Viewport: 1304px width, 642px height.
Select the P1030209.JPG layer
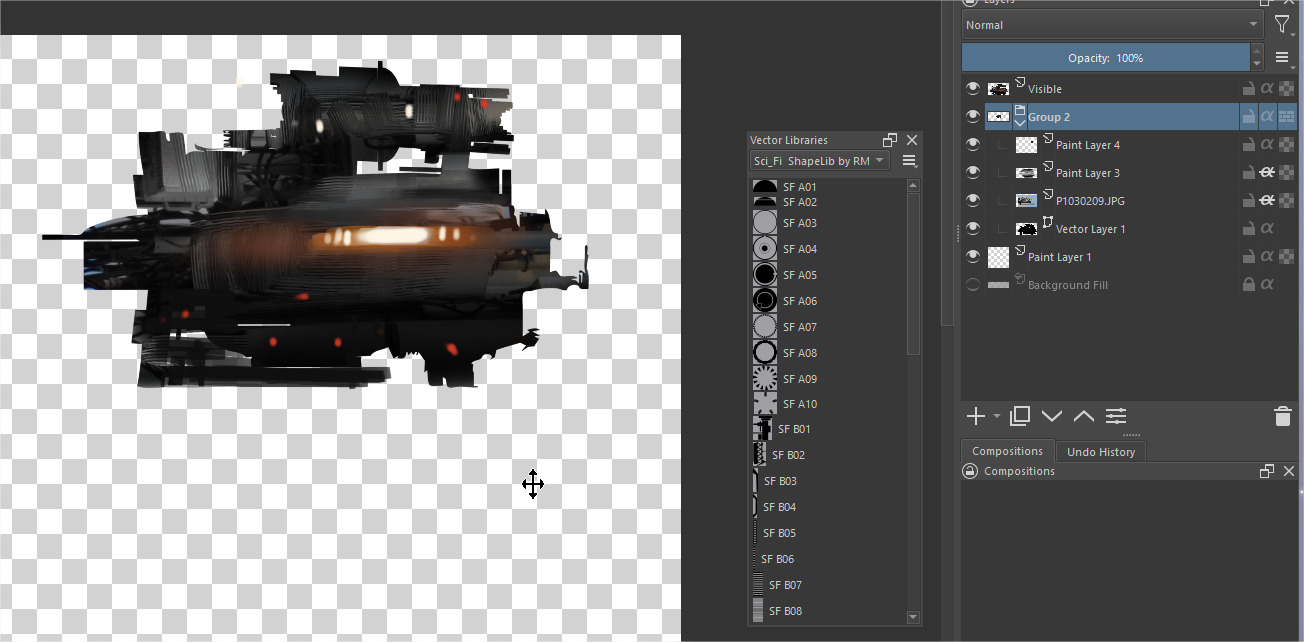pos(1090,201)
